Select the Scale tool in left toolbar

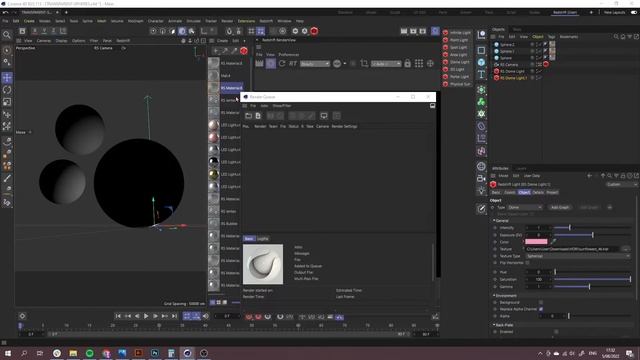coord(7,102)
